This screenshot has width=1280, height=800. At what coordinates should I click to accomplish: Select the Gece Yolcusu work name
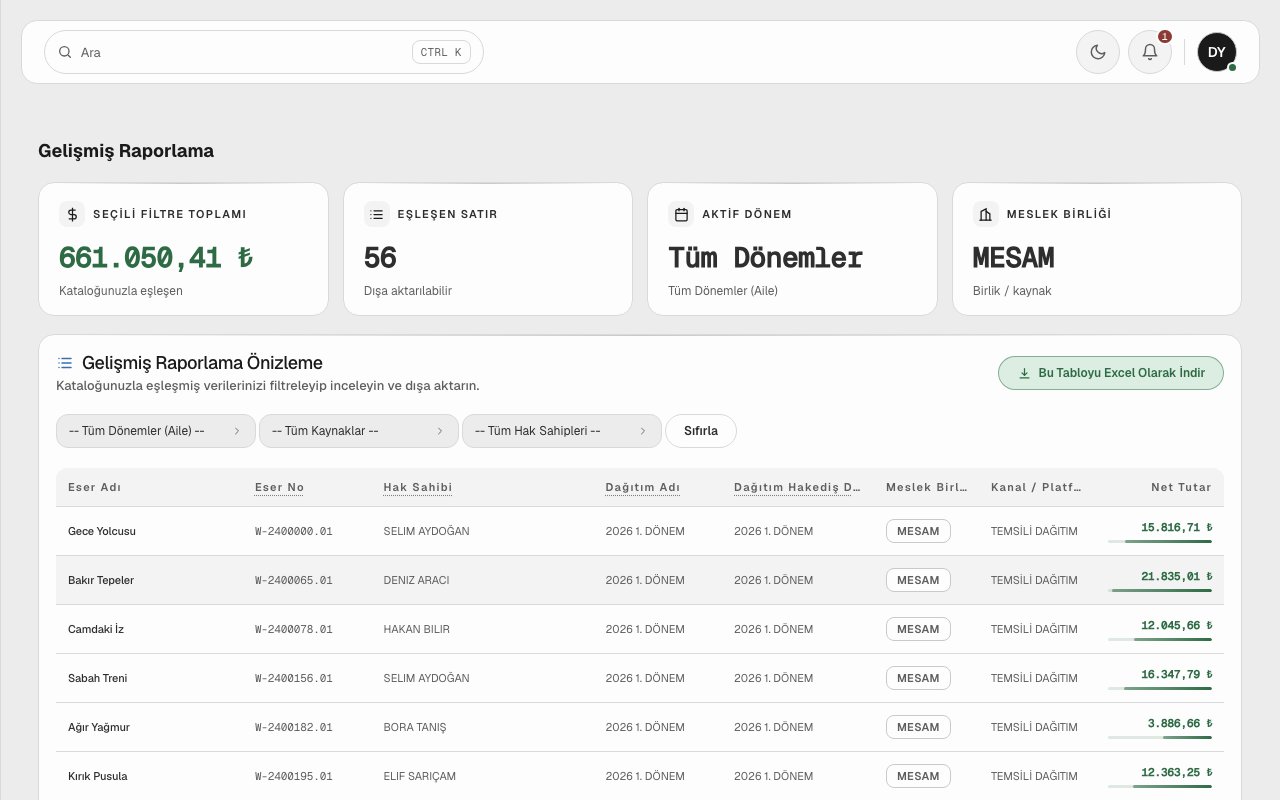pyautogui.click(x=102, y=531)
